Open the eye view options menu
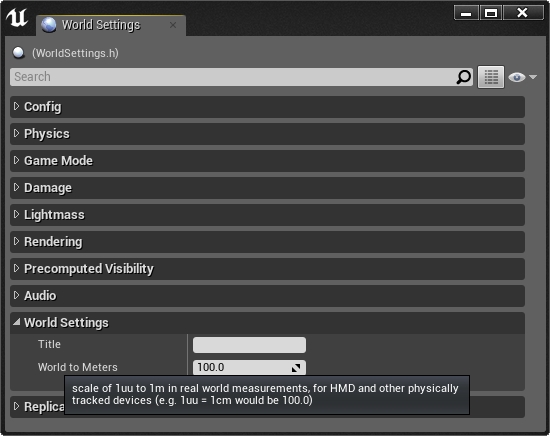Viewport: 550px width, 436px height. (x=522, y=77)
